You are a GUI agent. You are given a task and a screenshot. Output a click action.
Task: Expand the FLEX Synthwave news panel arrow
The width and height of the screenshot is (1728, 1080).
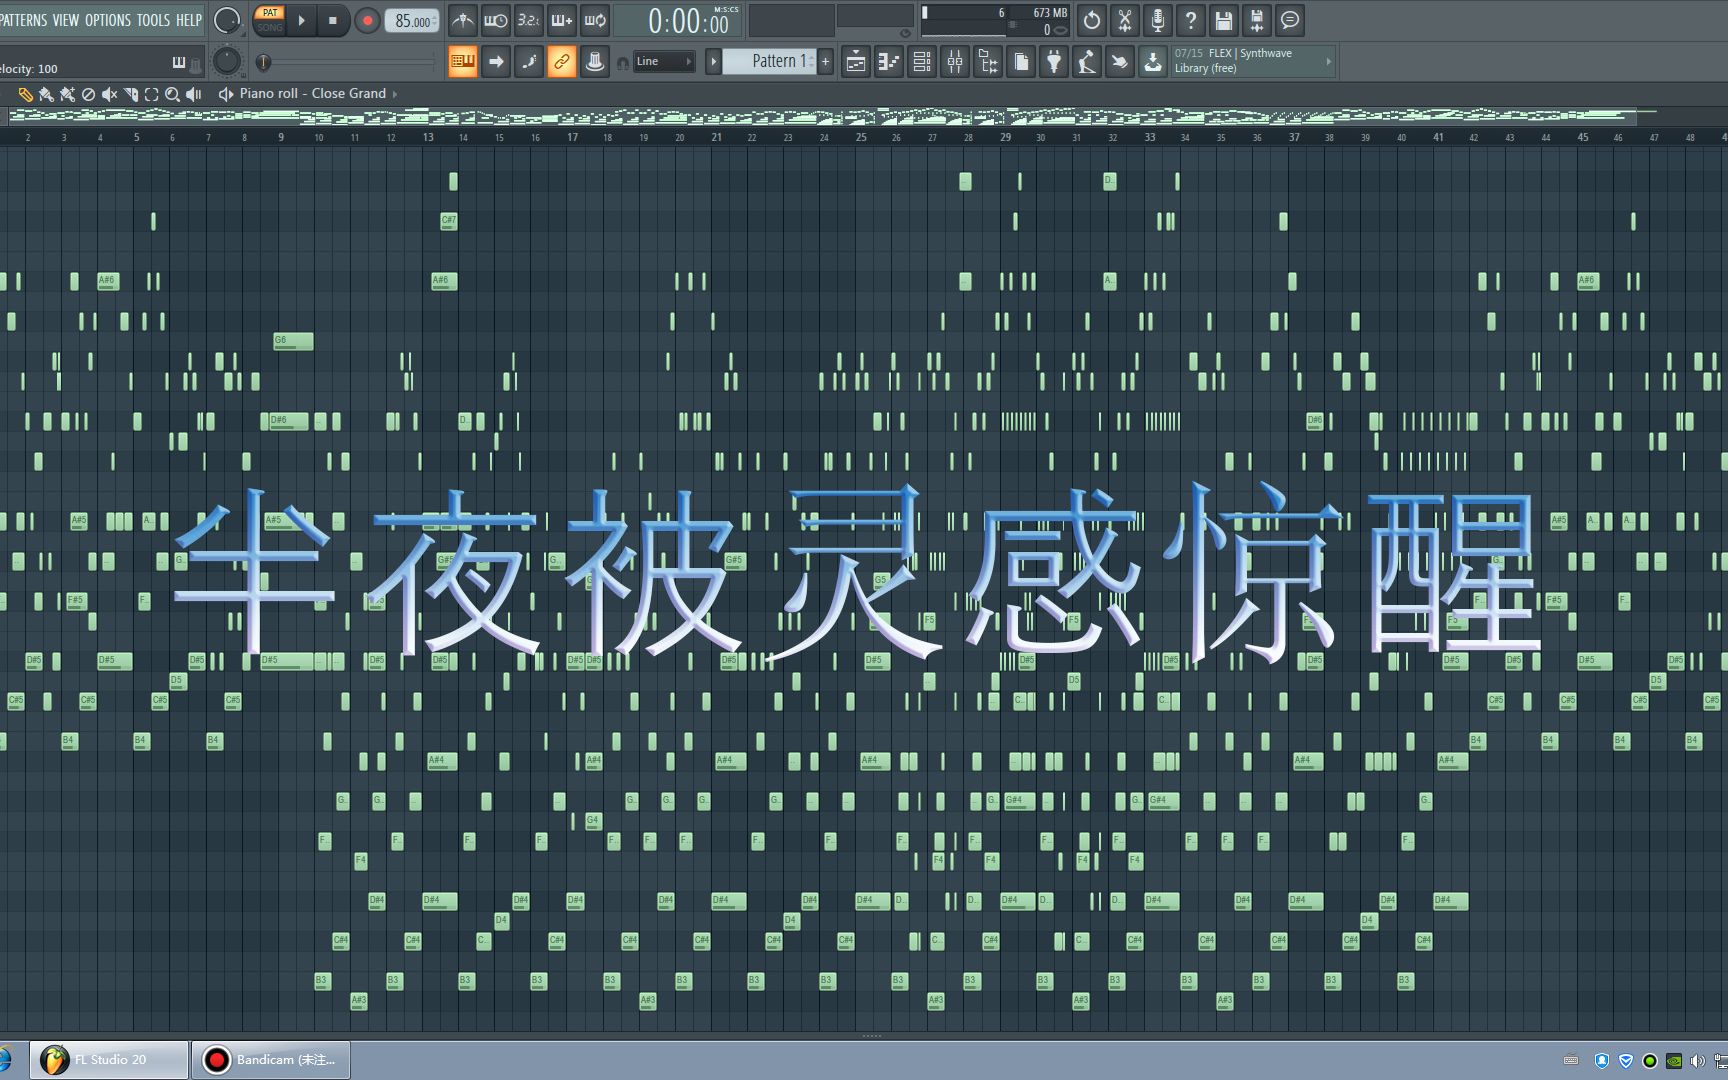pyautogui.click(x=1328, y=62)
